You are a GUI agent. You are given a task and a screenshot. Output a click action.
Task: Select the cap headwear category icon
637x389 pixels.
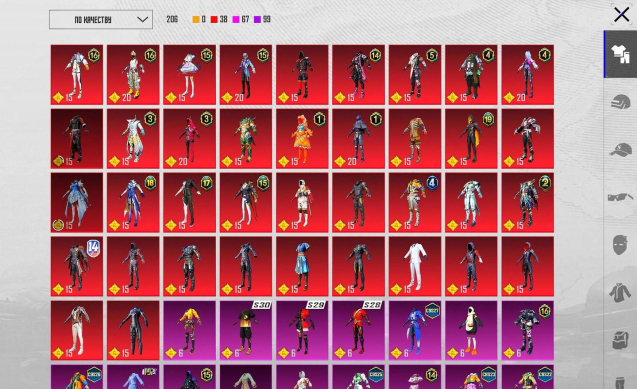[x=620, y=149]
